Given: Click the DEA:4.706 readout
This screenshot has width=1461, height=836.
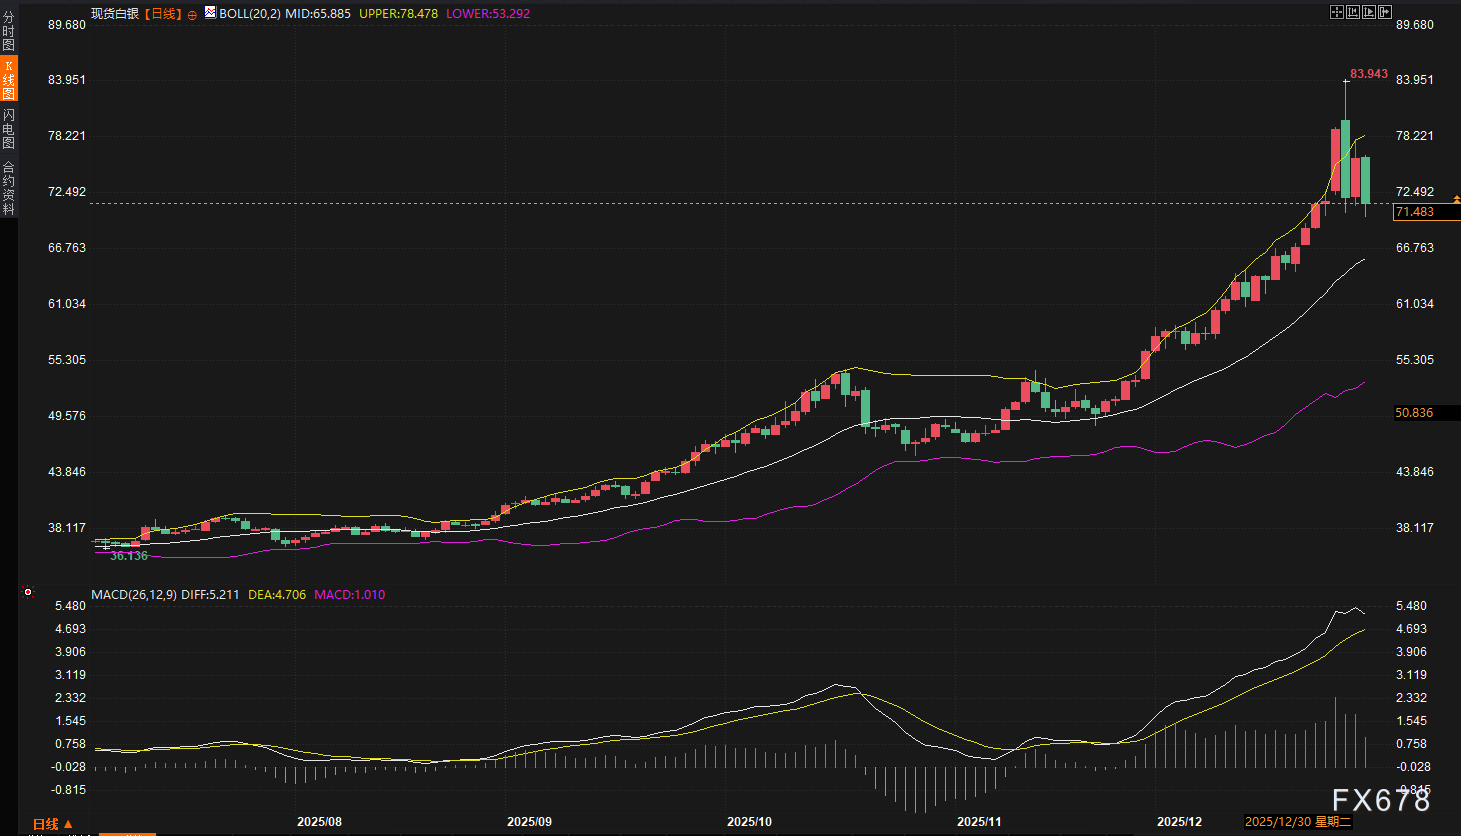Looking at the screenshot, I should pos(277,595).
